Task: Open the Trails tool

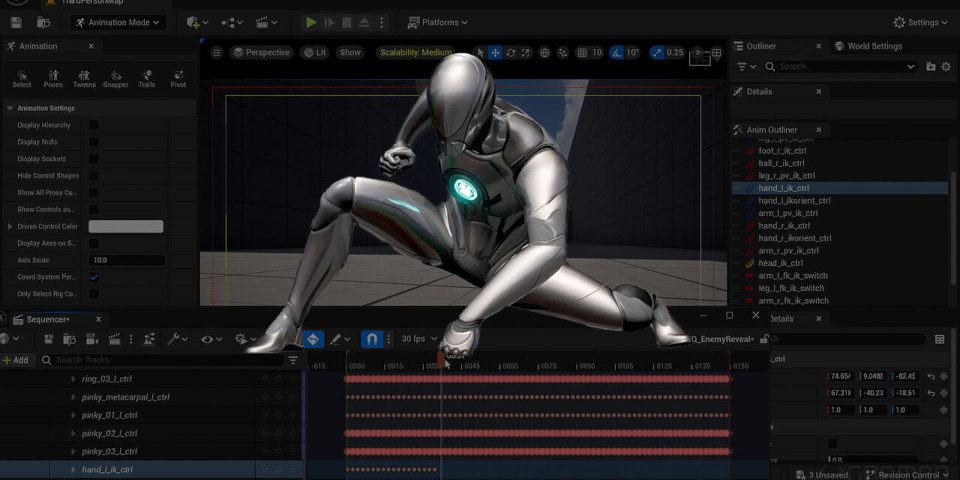Action: [x=147, y=78]
